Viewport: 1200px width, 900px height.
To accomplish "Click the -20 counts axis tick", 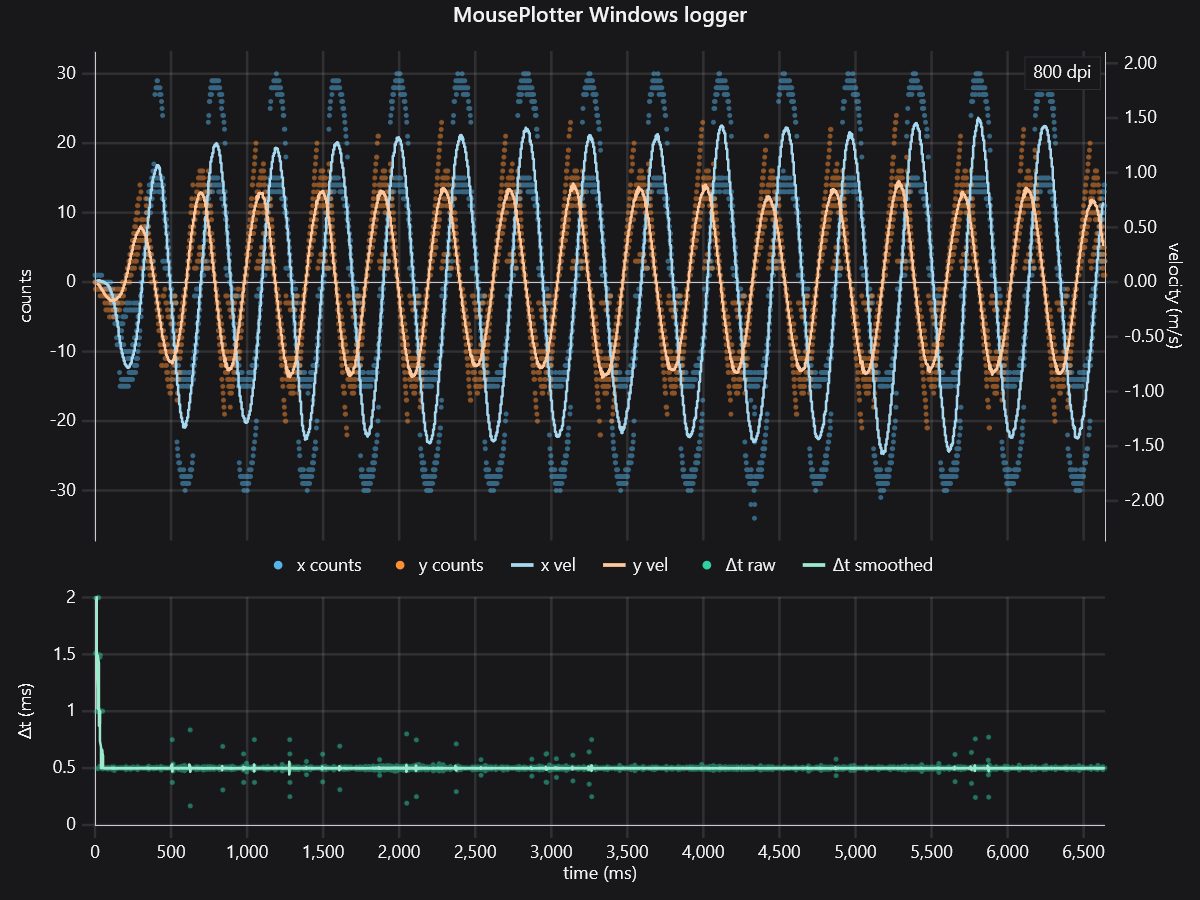I will (x=63, y=421).
